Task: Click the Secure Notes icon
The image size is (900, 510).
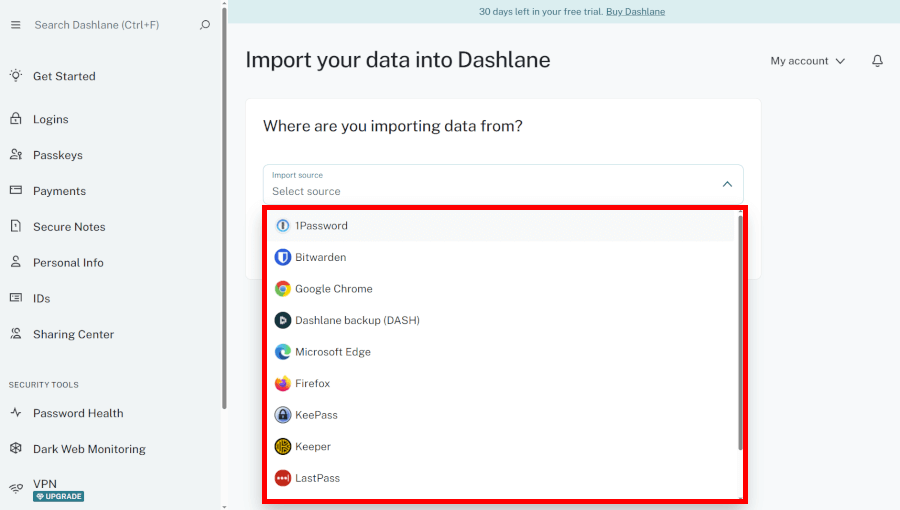Action: 16,226
